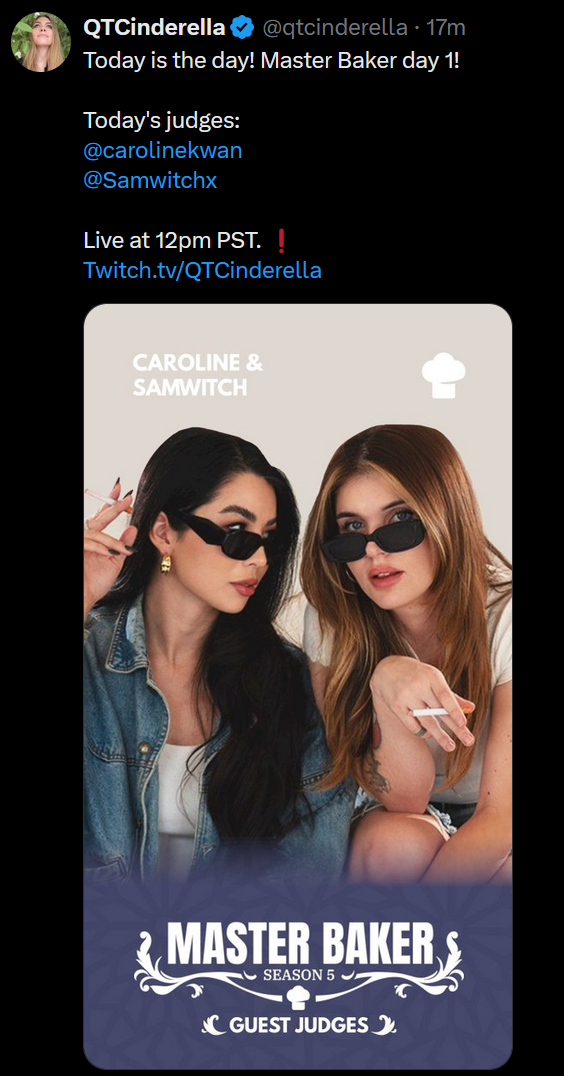Open the Twitch.tv/QTCinderella link
This screenshot has height=1076, width=564.
pyautogui.click(x=202, y=270)
